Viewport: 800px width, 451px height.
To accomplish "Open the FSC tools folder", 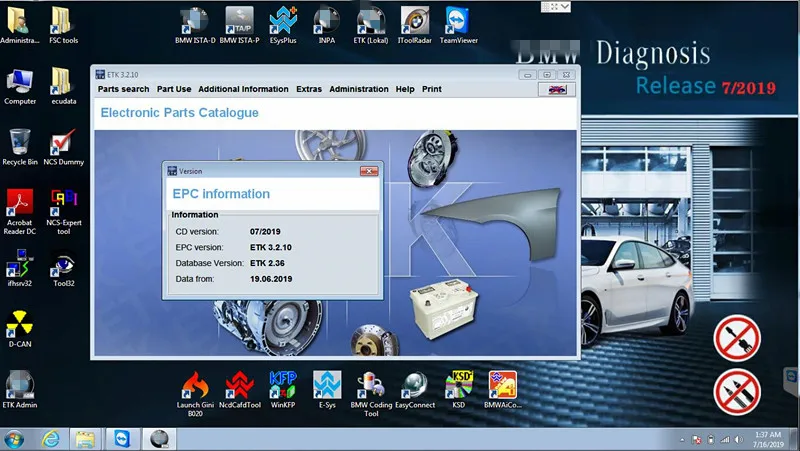I will 63,24.
